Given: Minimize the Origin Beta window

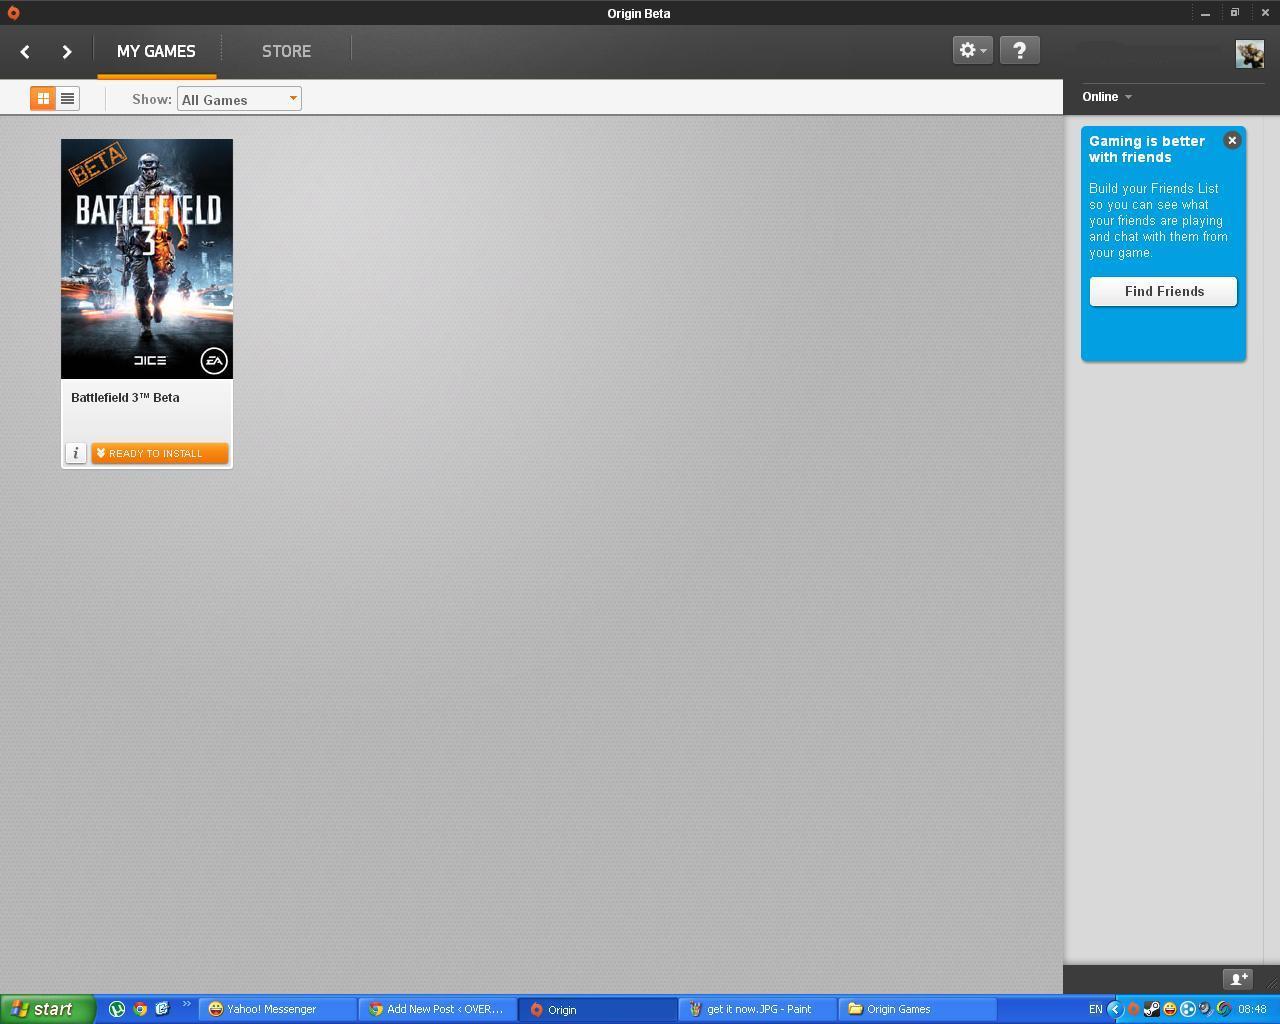Looking at the screenshot, I should 1205,13.
